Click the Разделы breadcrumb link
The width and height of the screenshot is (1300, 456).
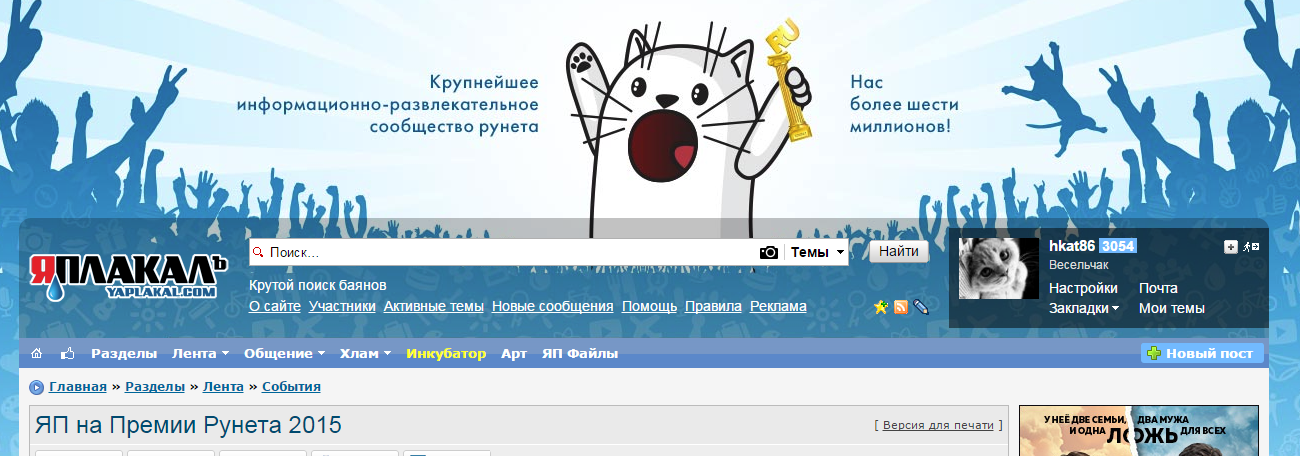[x=154, y=386]
